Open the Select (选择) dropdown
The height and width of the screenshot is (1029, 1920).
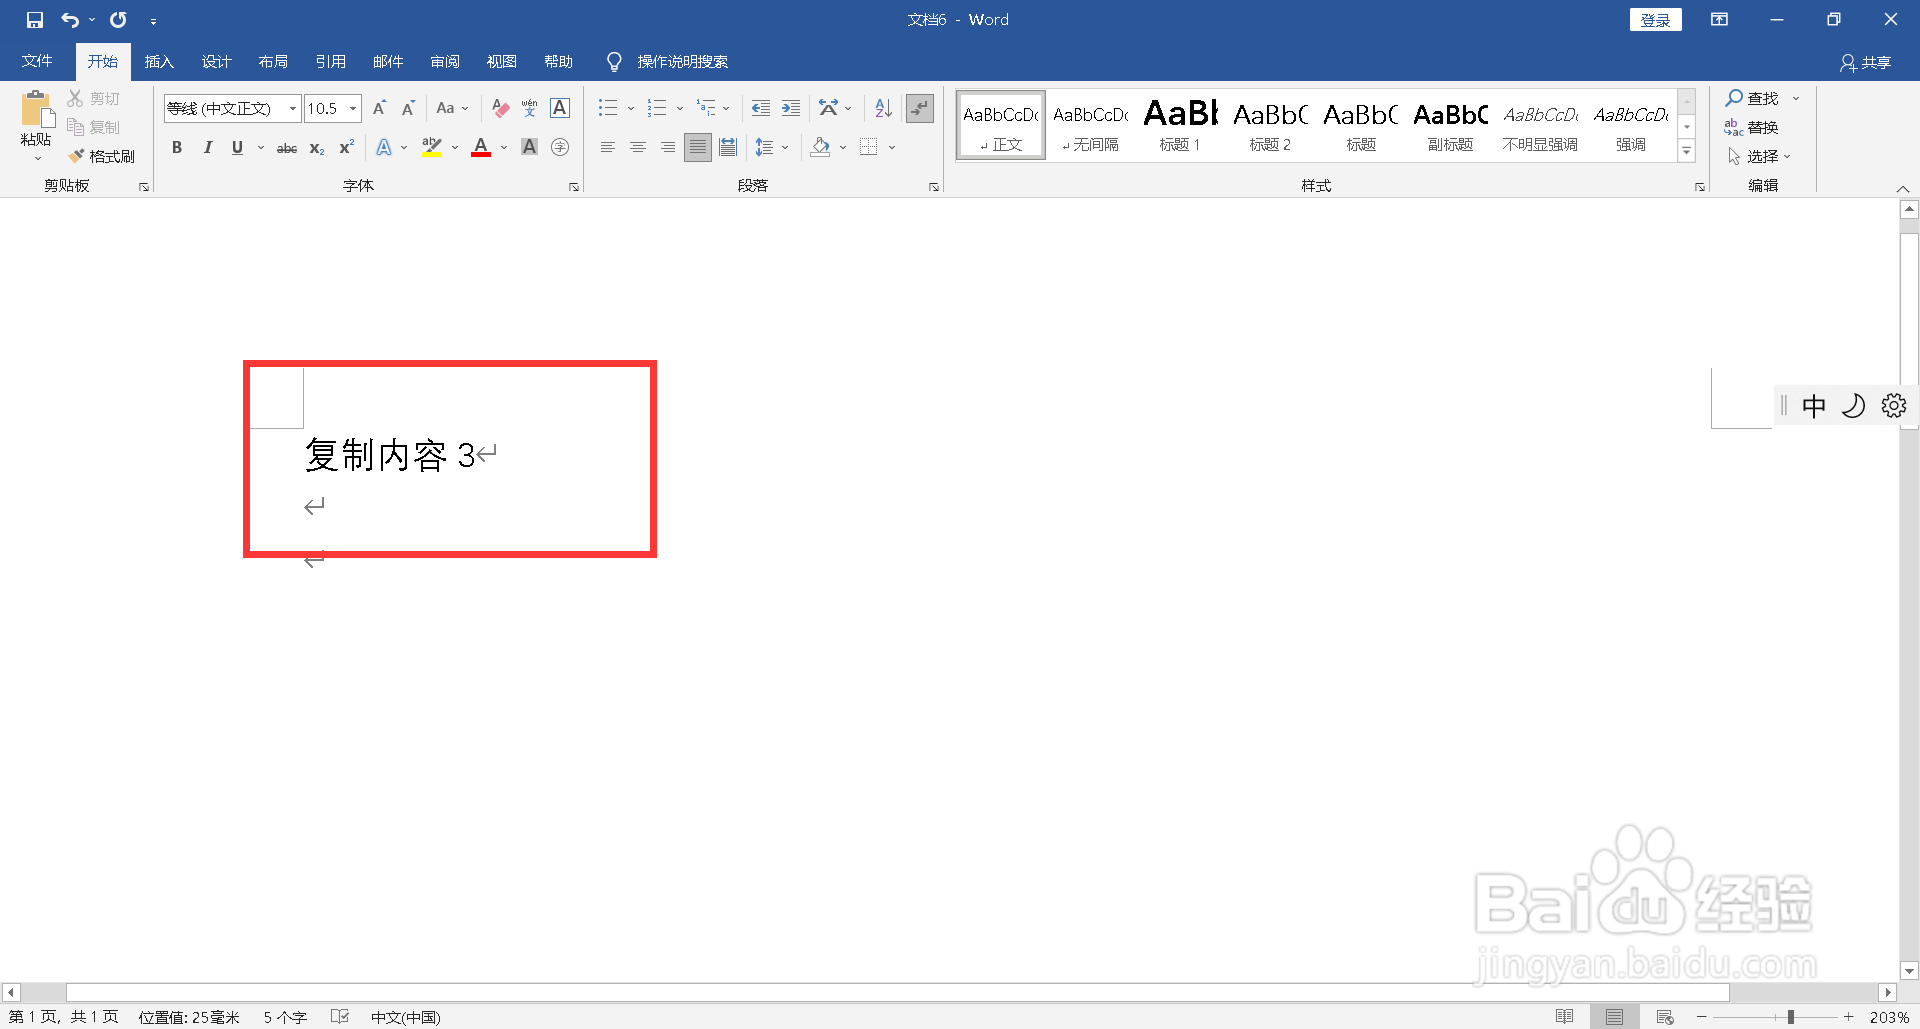pyautogui.click(x=1759, y=156)
